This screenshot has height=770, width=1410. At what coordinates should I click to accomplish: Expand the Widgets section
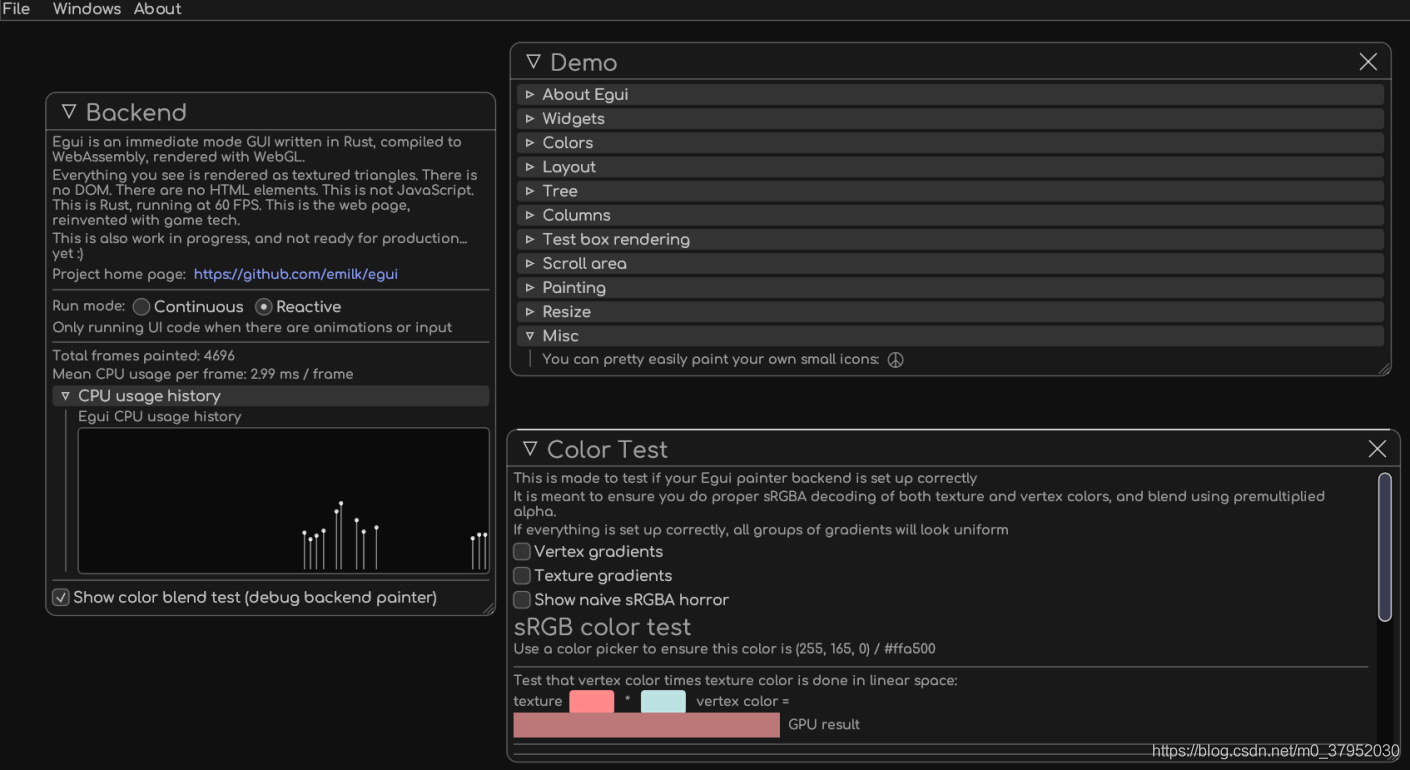[x=950, y=118]
